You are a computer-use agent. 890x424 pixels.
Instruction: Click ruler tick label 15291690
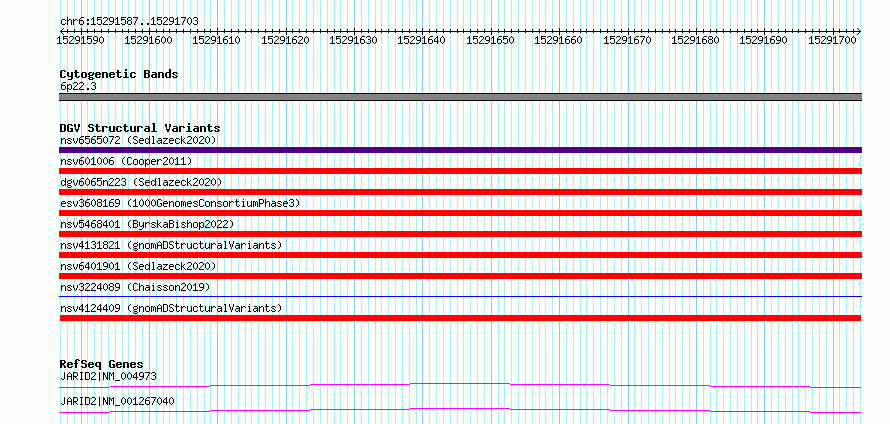[764, 40]
